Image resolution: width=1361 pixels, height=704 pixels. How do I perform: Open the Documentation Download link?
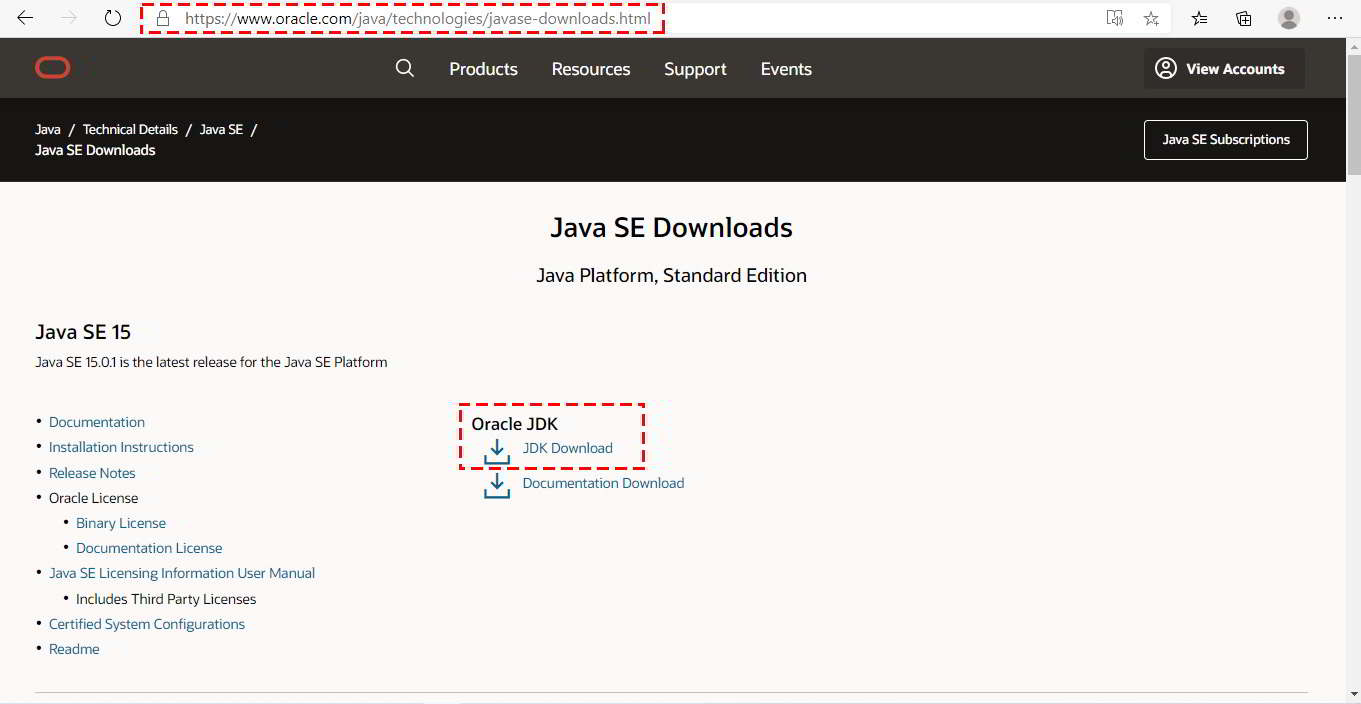coord(603,483)
